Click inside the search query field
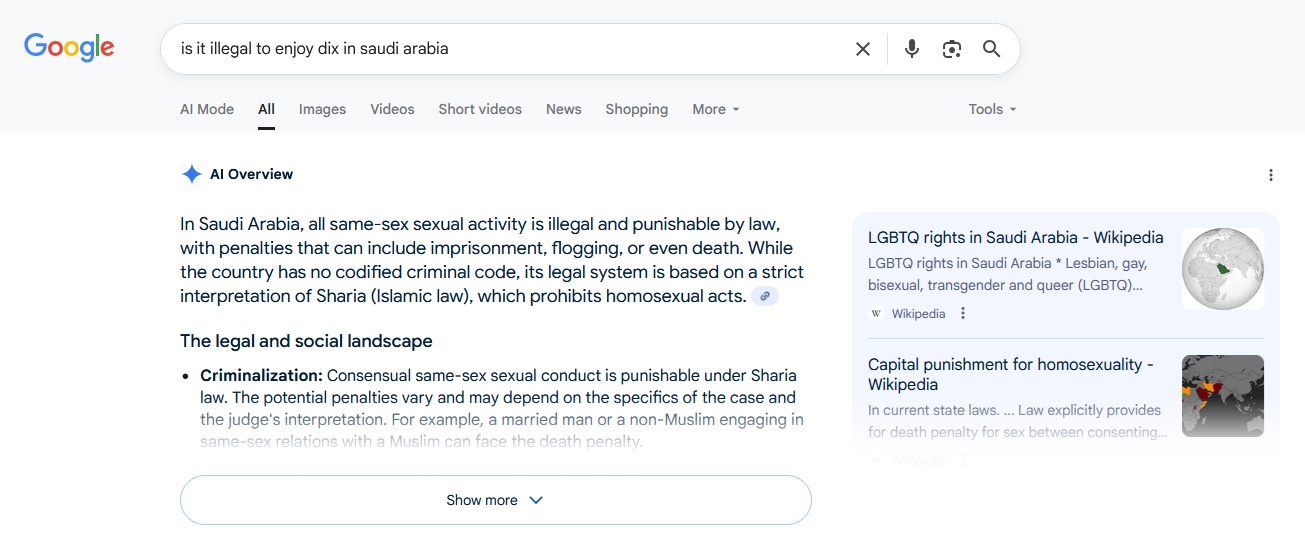Viewport: 1305px width, 539px height. point(500,48)
